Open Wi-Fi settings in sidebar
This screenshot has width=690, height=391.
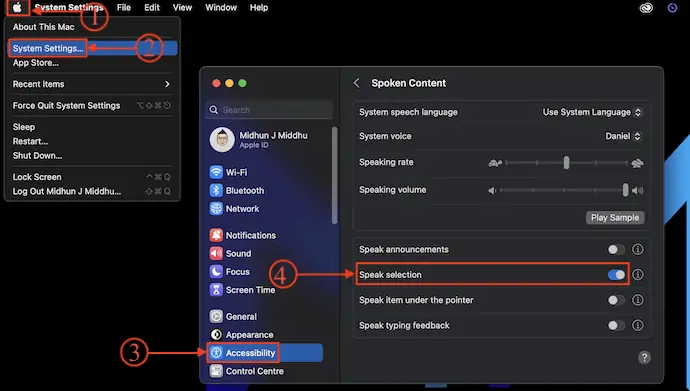coord(229,172)
